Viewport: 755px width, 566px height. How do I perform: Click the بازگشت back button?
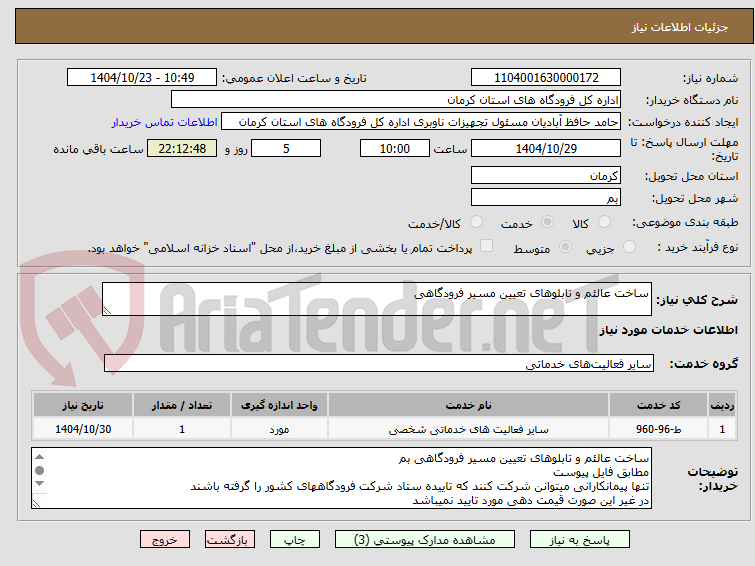point(230,540)
